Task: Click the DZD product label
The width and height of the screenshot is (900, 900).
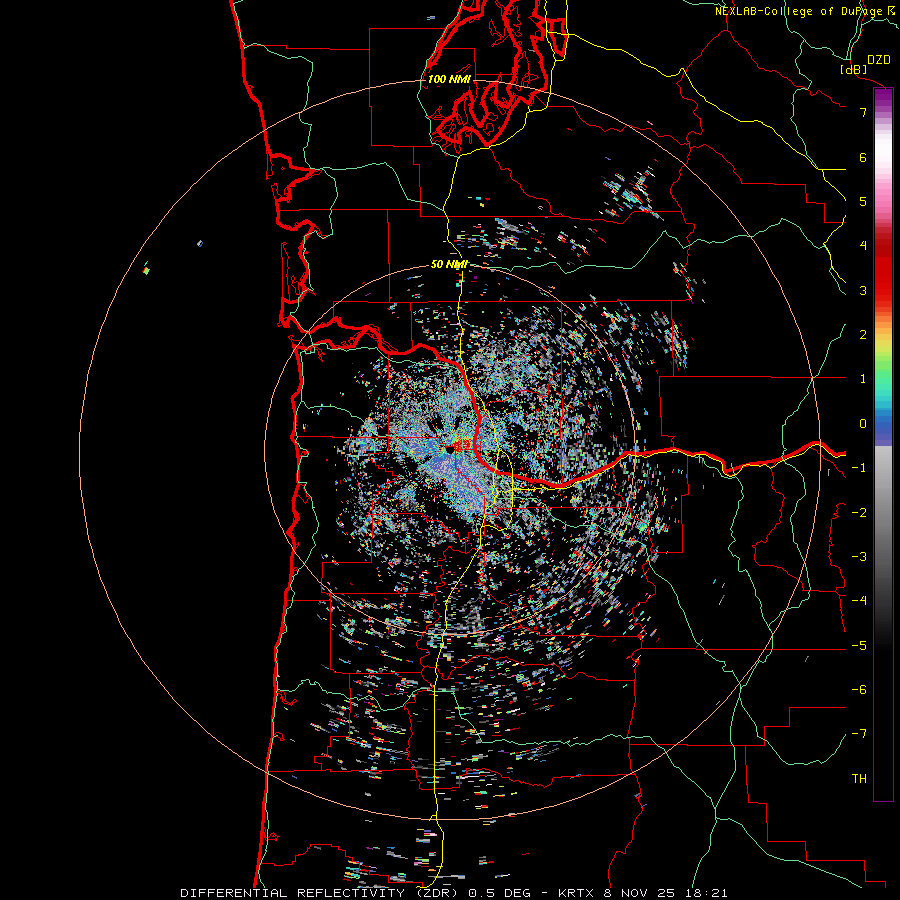Action: pos(879,59)
